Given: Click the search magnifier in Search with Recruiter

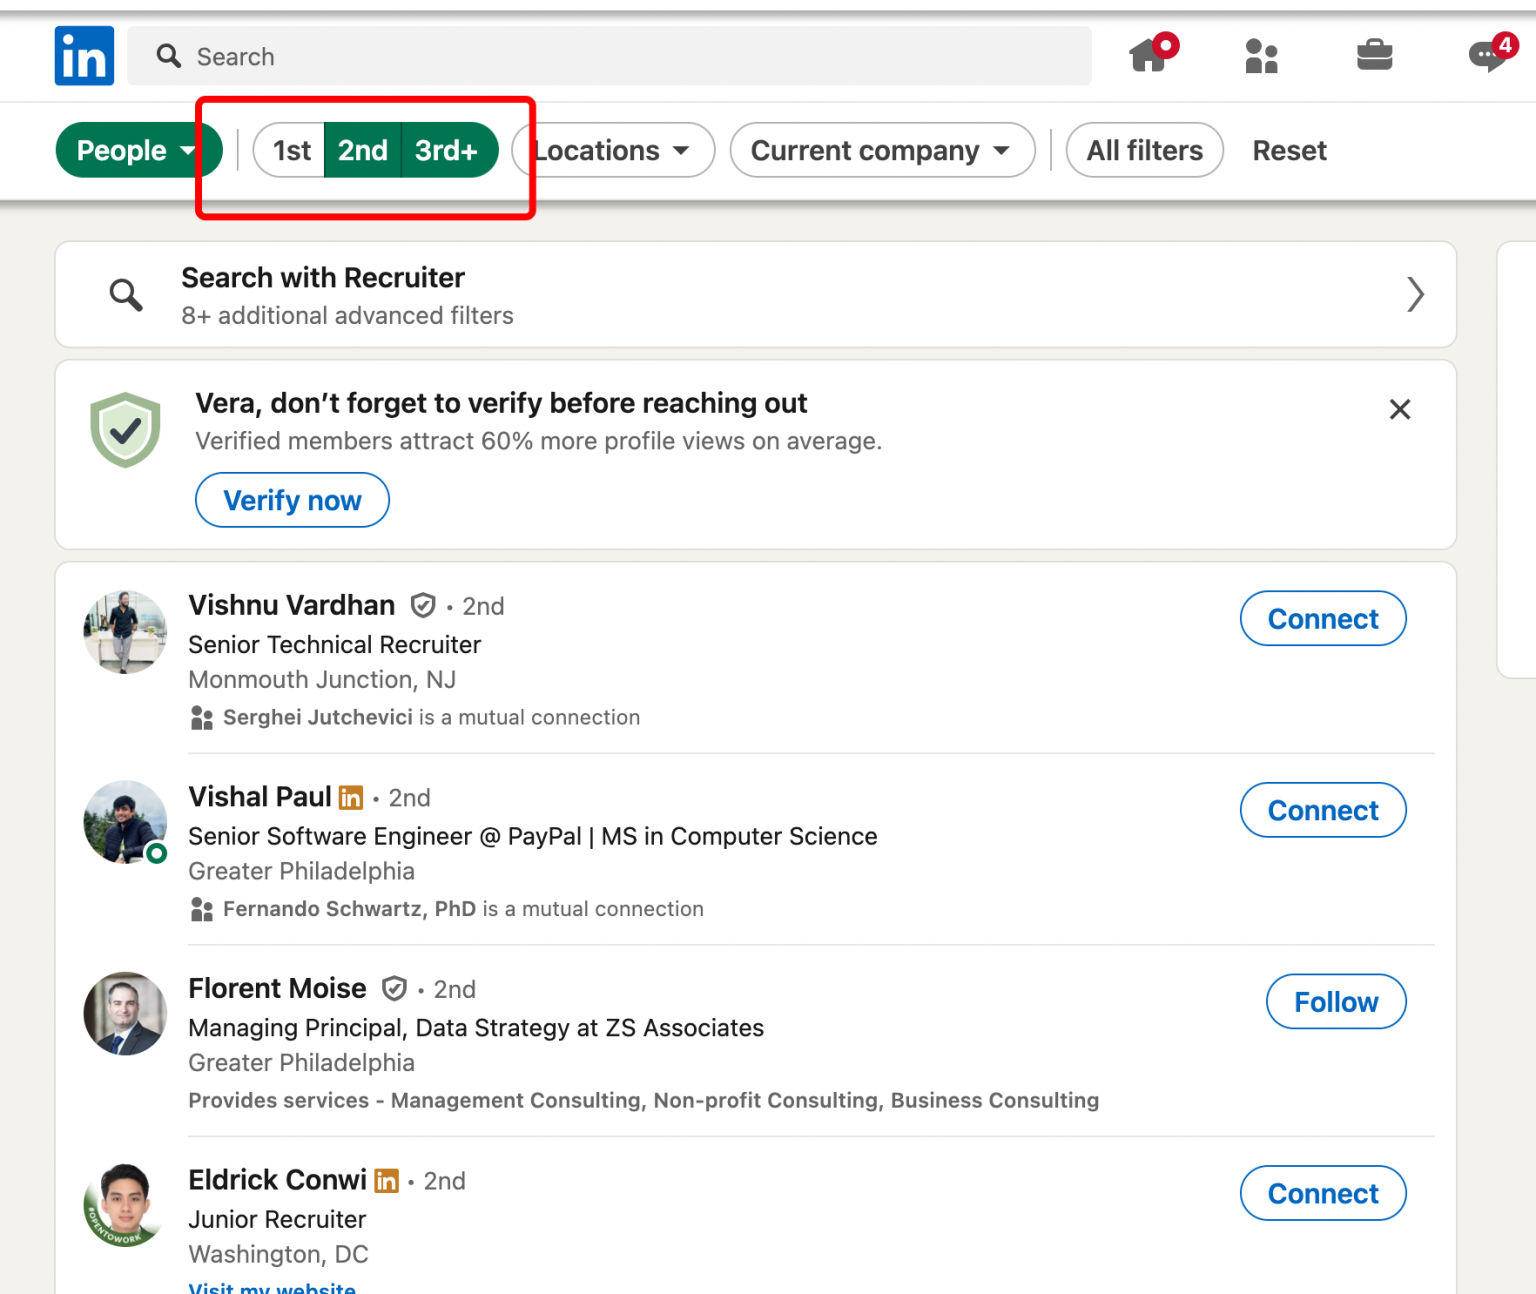Looking at the screenshot, I should [125, 294].
